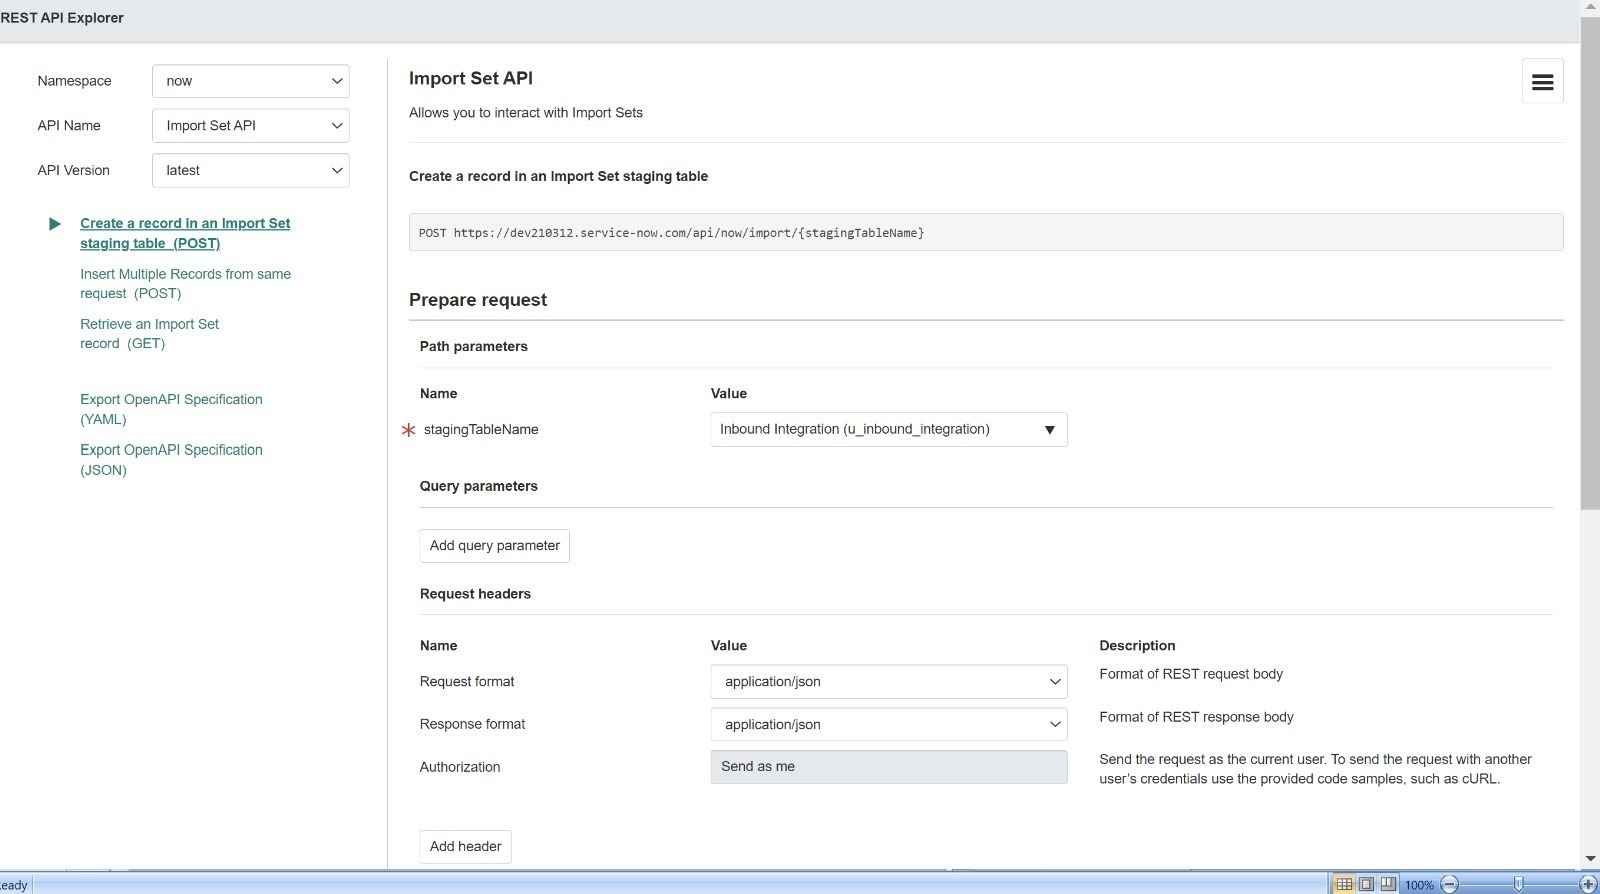Click the scroll down arrow icon
Screen dimensions: 1600x894
pyautogui.click(x=1590, y=858)
